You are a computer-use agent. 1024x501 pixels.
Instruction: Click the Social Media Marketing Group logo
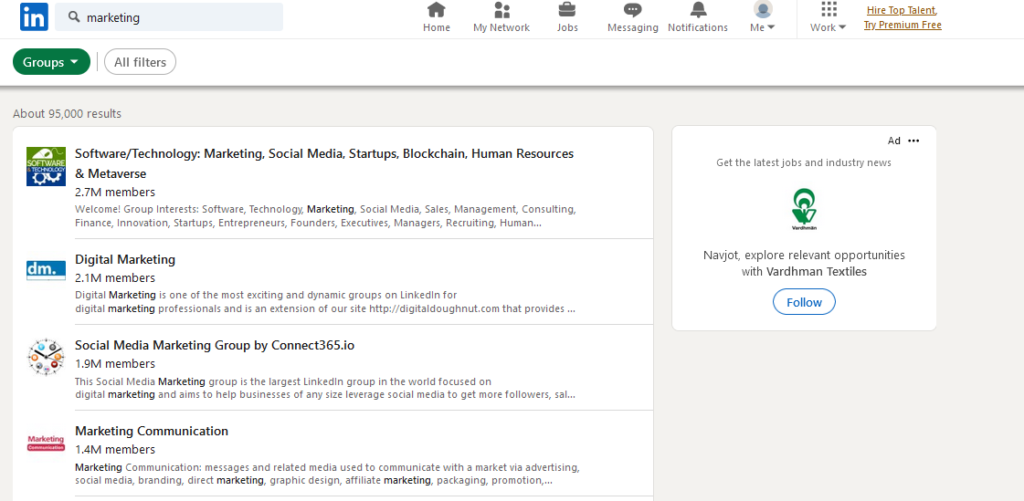[x=46, y=357]
